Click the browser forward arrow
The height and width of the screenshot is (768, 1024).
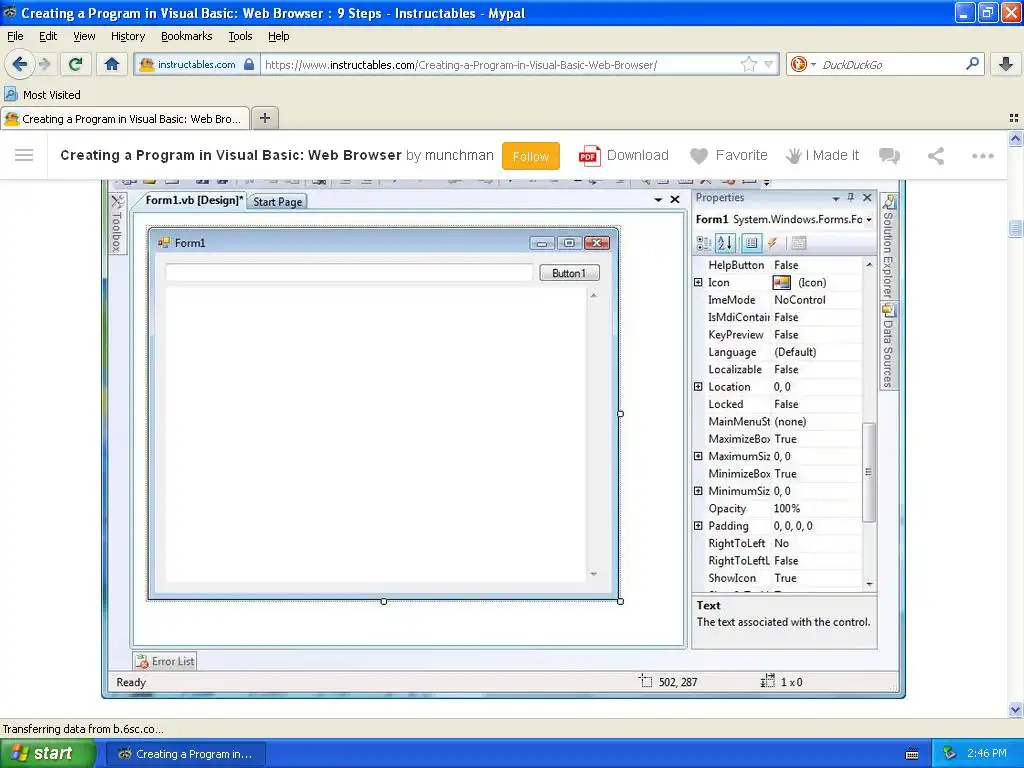pyautogui.click(x=45, y=64)
